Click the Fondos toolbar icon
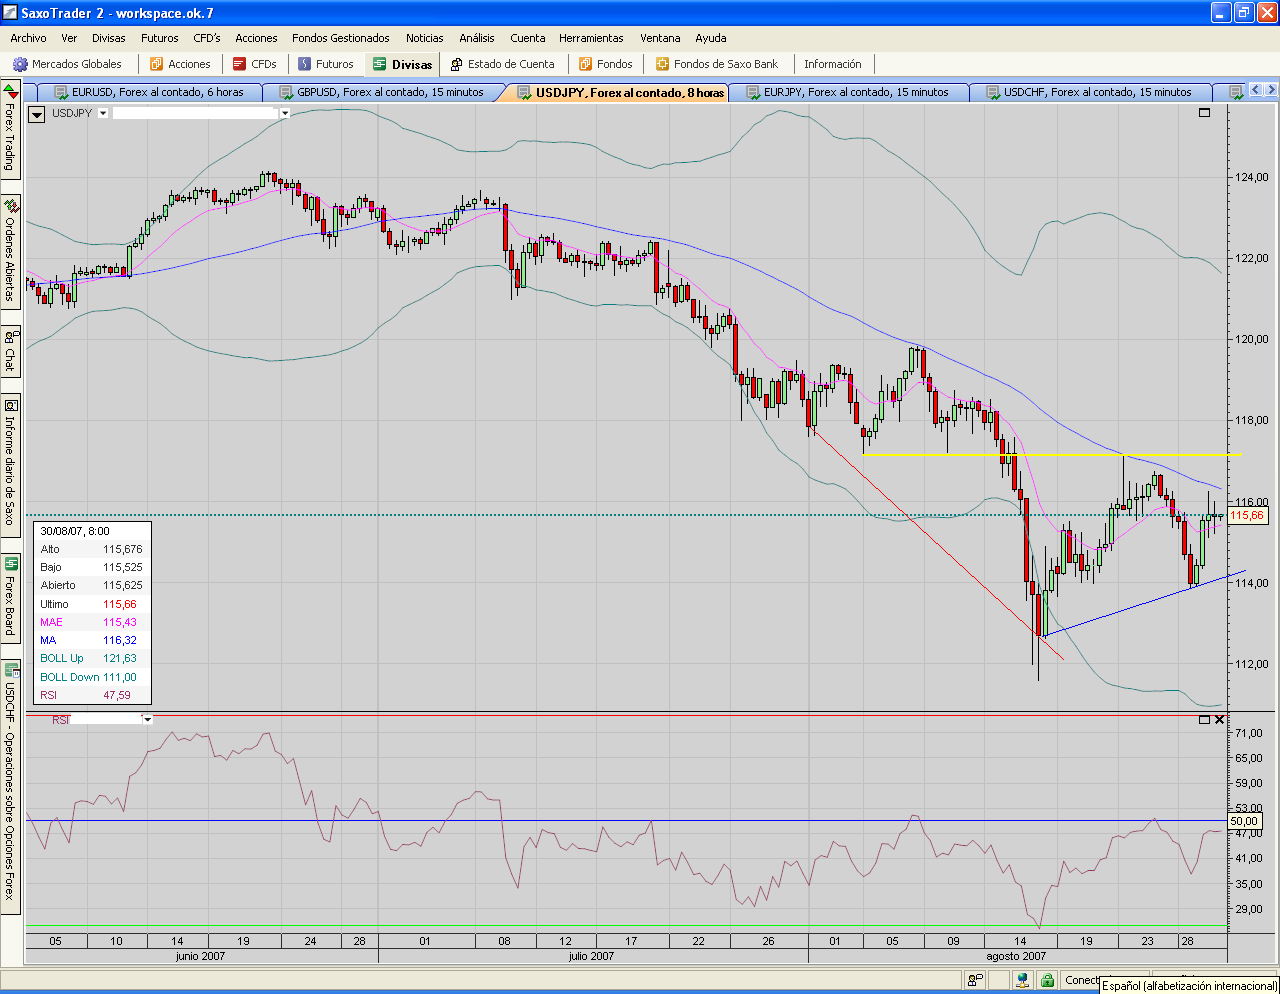The width and height of the screenshot is (1280, 994). point(586,64)
